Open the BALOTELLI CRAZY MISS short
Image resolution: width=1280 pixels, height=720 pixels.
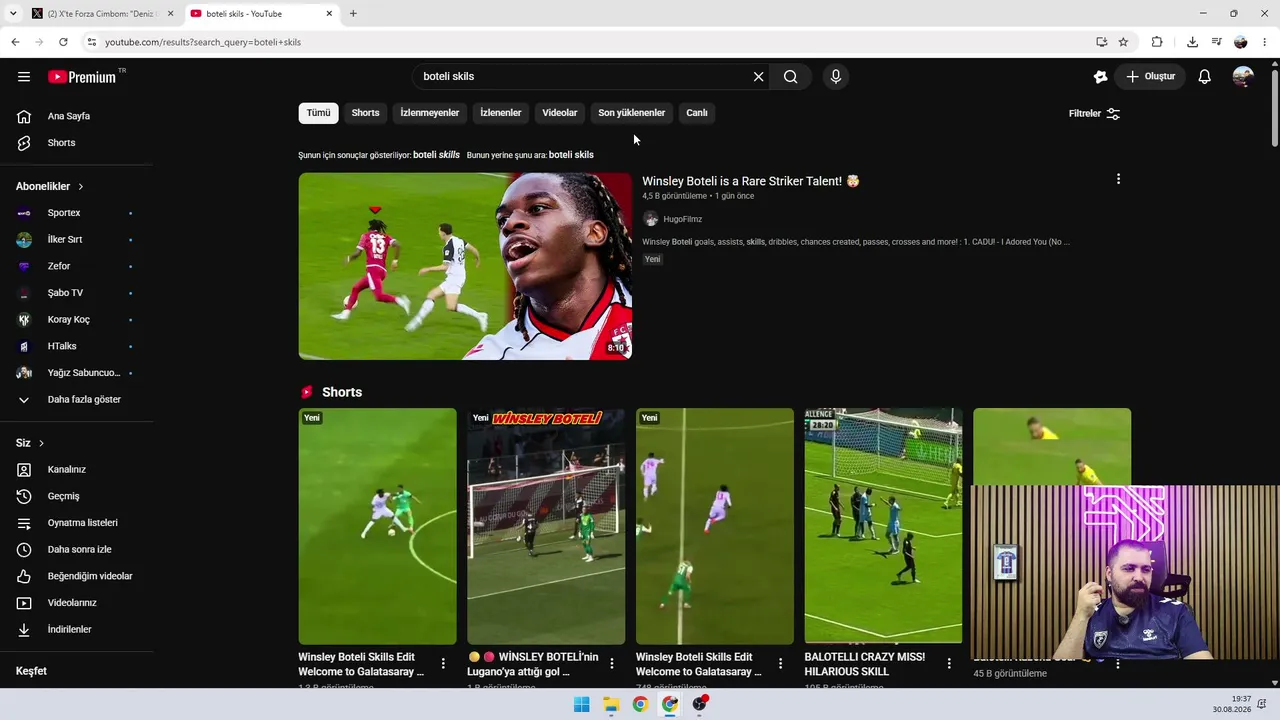click(x=883, y=526)
